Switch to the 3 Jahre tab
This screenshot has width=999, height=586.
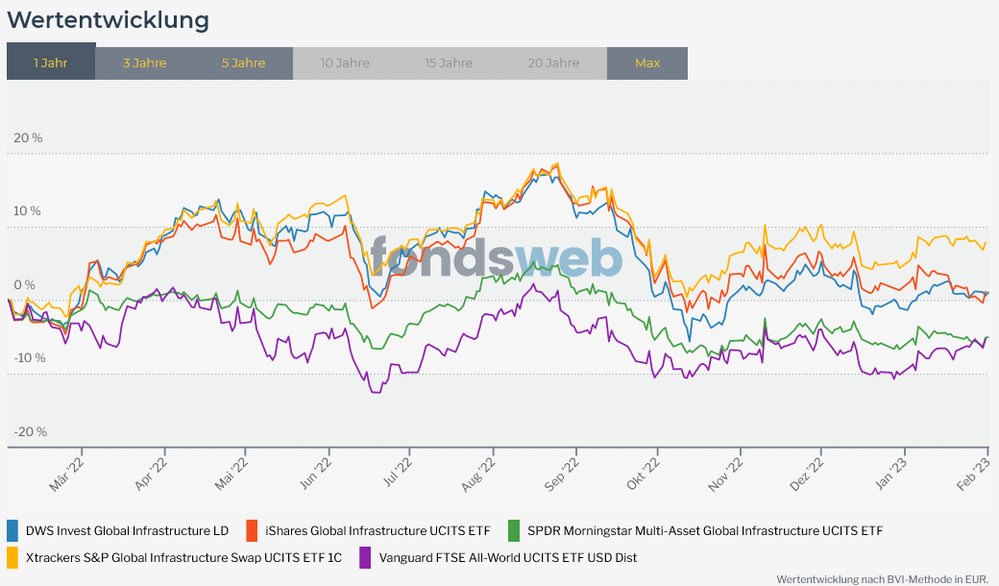pyautogui.click(x=145, y=63)
